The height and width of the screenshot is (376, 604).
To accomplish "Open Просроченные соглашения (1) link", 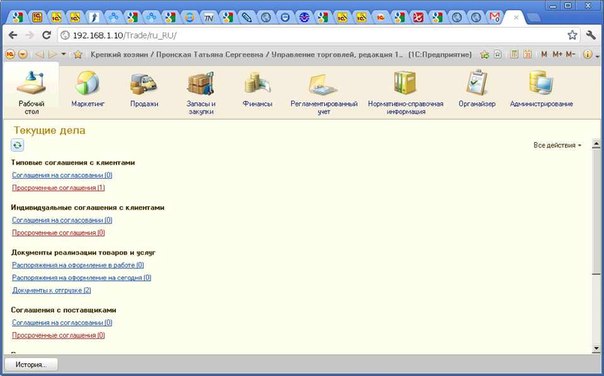I will click(x=58, y=188).
